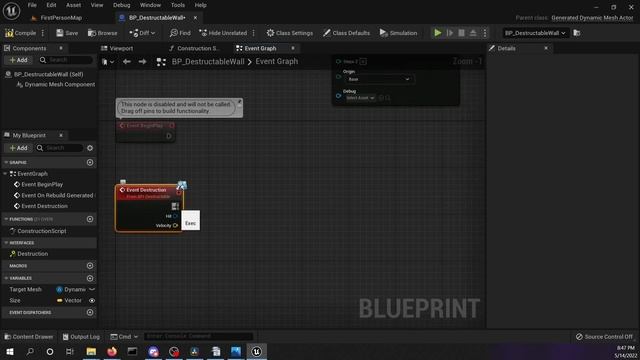Toggle Hide Unrelated nodes
Viewport: 640px width, 360px height.
223,33
